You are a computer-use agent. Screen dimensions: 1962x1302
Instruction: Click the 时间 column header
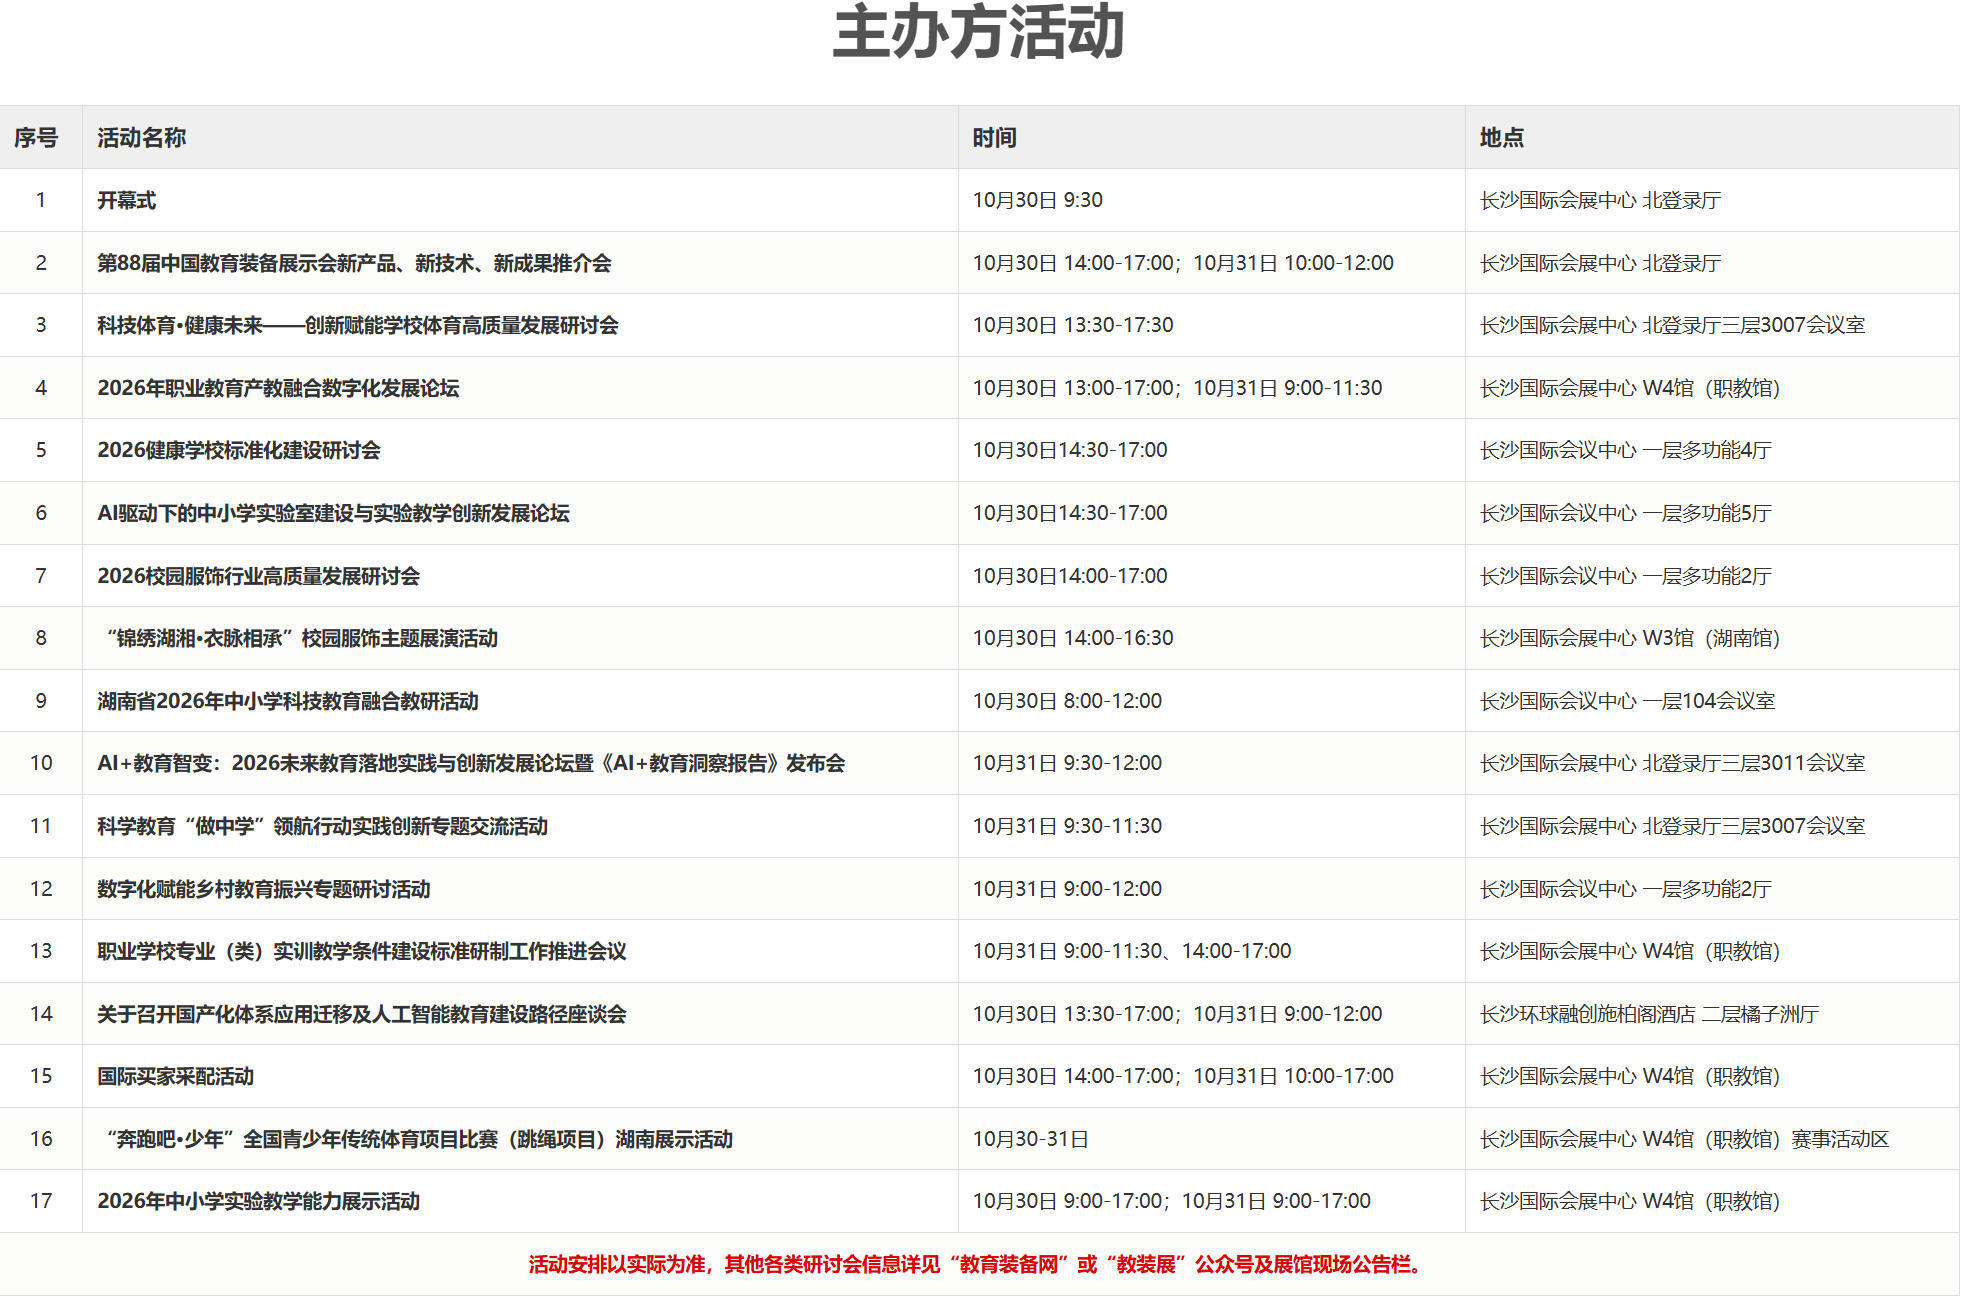(994, 138)
